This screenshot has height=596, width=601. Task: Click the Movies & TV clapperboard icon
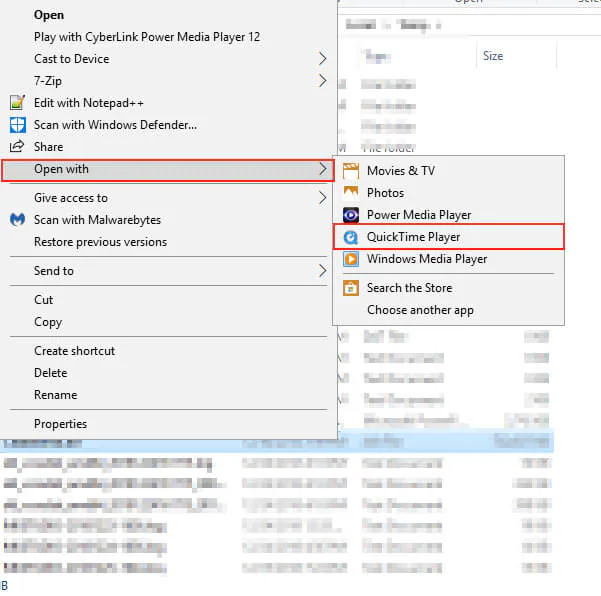(351, 171)
